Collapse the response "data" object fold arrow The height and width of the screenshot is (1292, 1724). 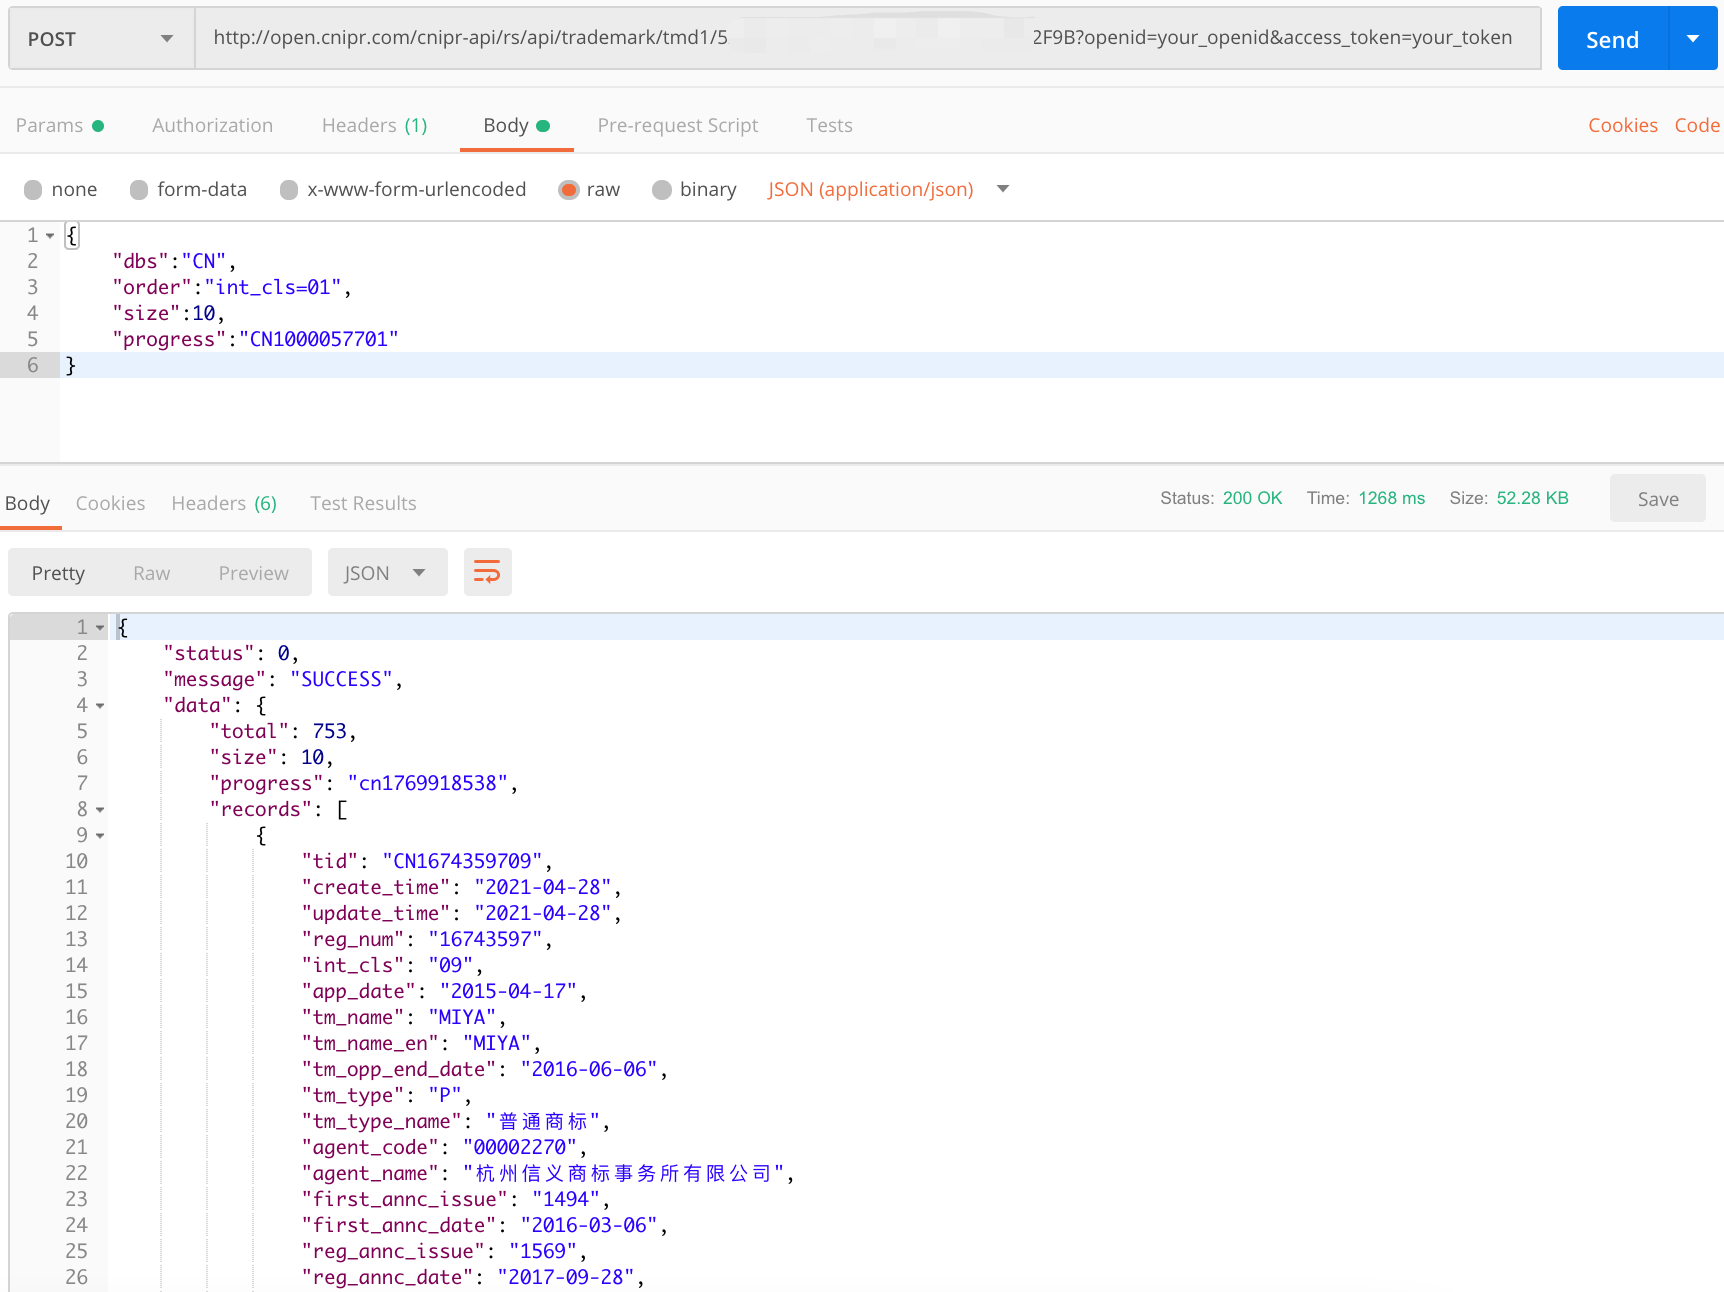pos(100,706)
